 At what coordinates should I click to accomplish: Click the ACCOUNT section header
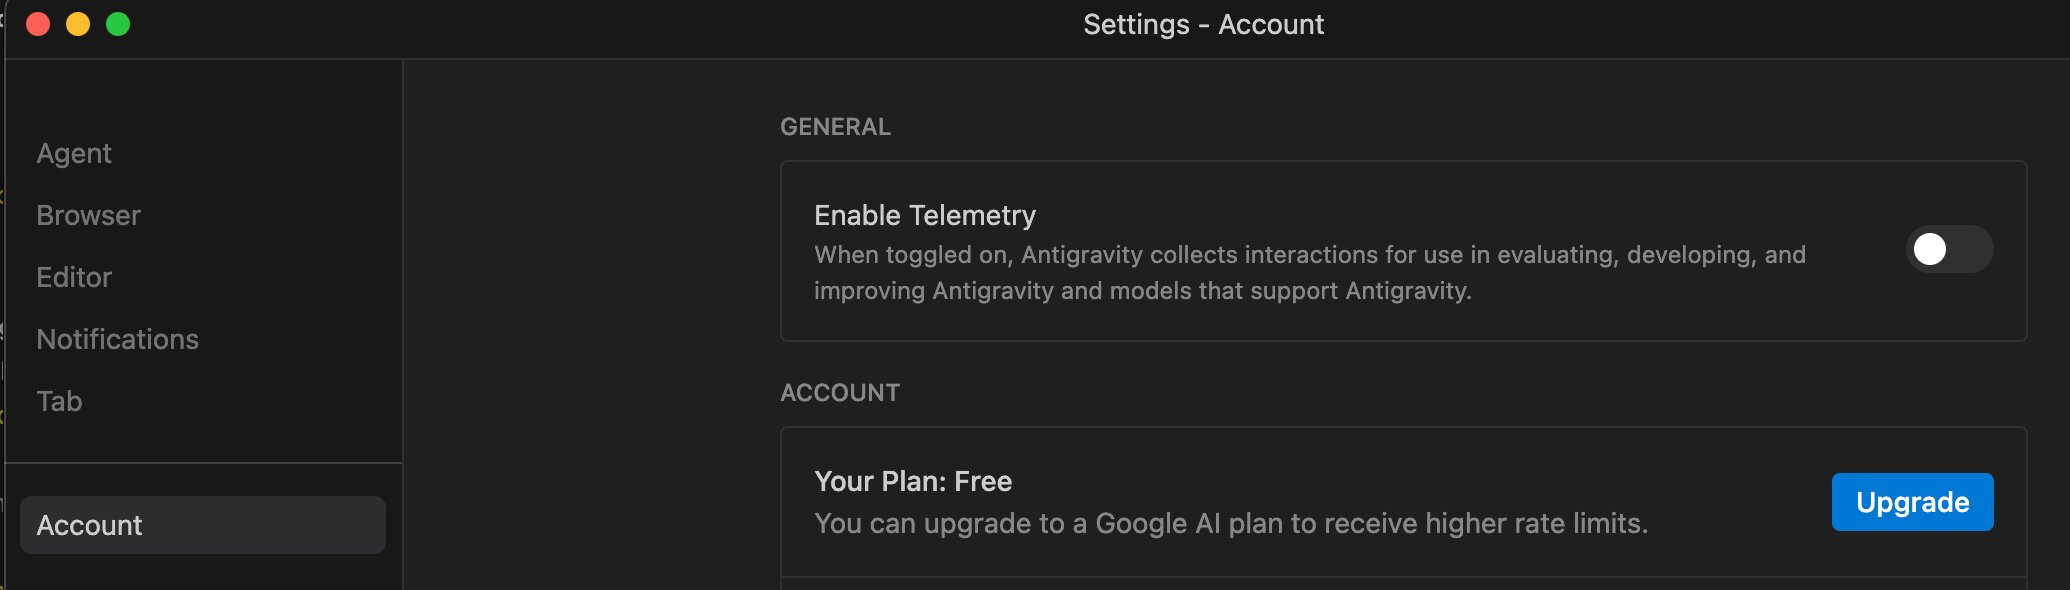tap(840, 393)
